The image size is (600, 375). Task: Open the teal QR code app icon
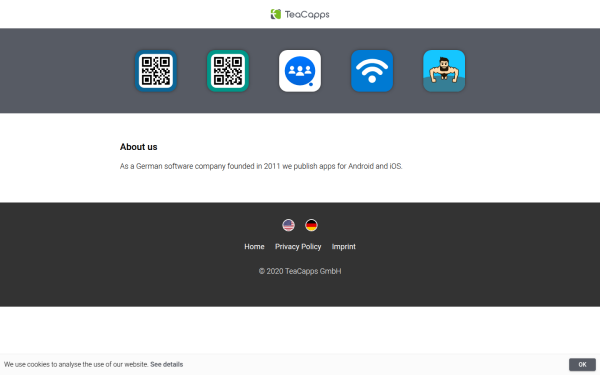point(228,71)
